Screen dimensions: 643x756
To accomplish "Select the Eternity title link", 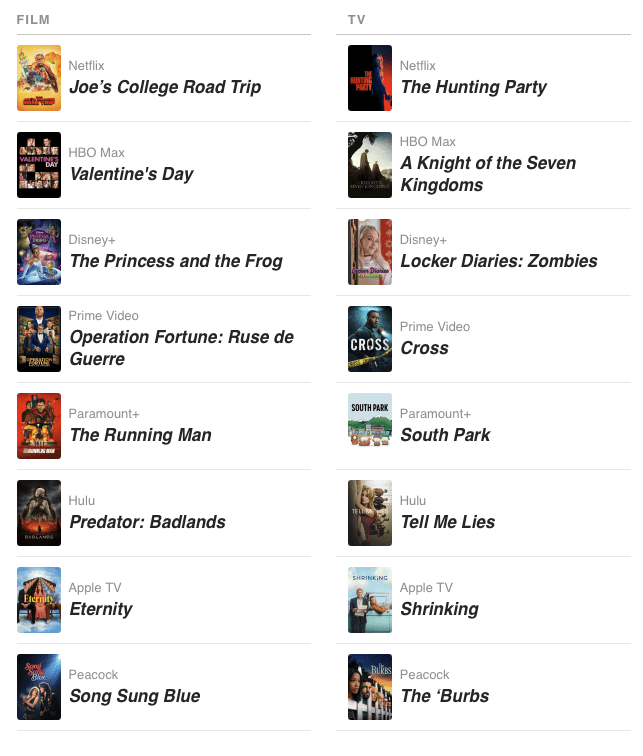I will [100, 609].
